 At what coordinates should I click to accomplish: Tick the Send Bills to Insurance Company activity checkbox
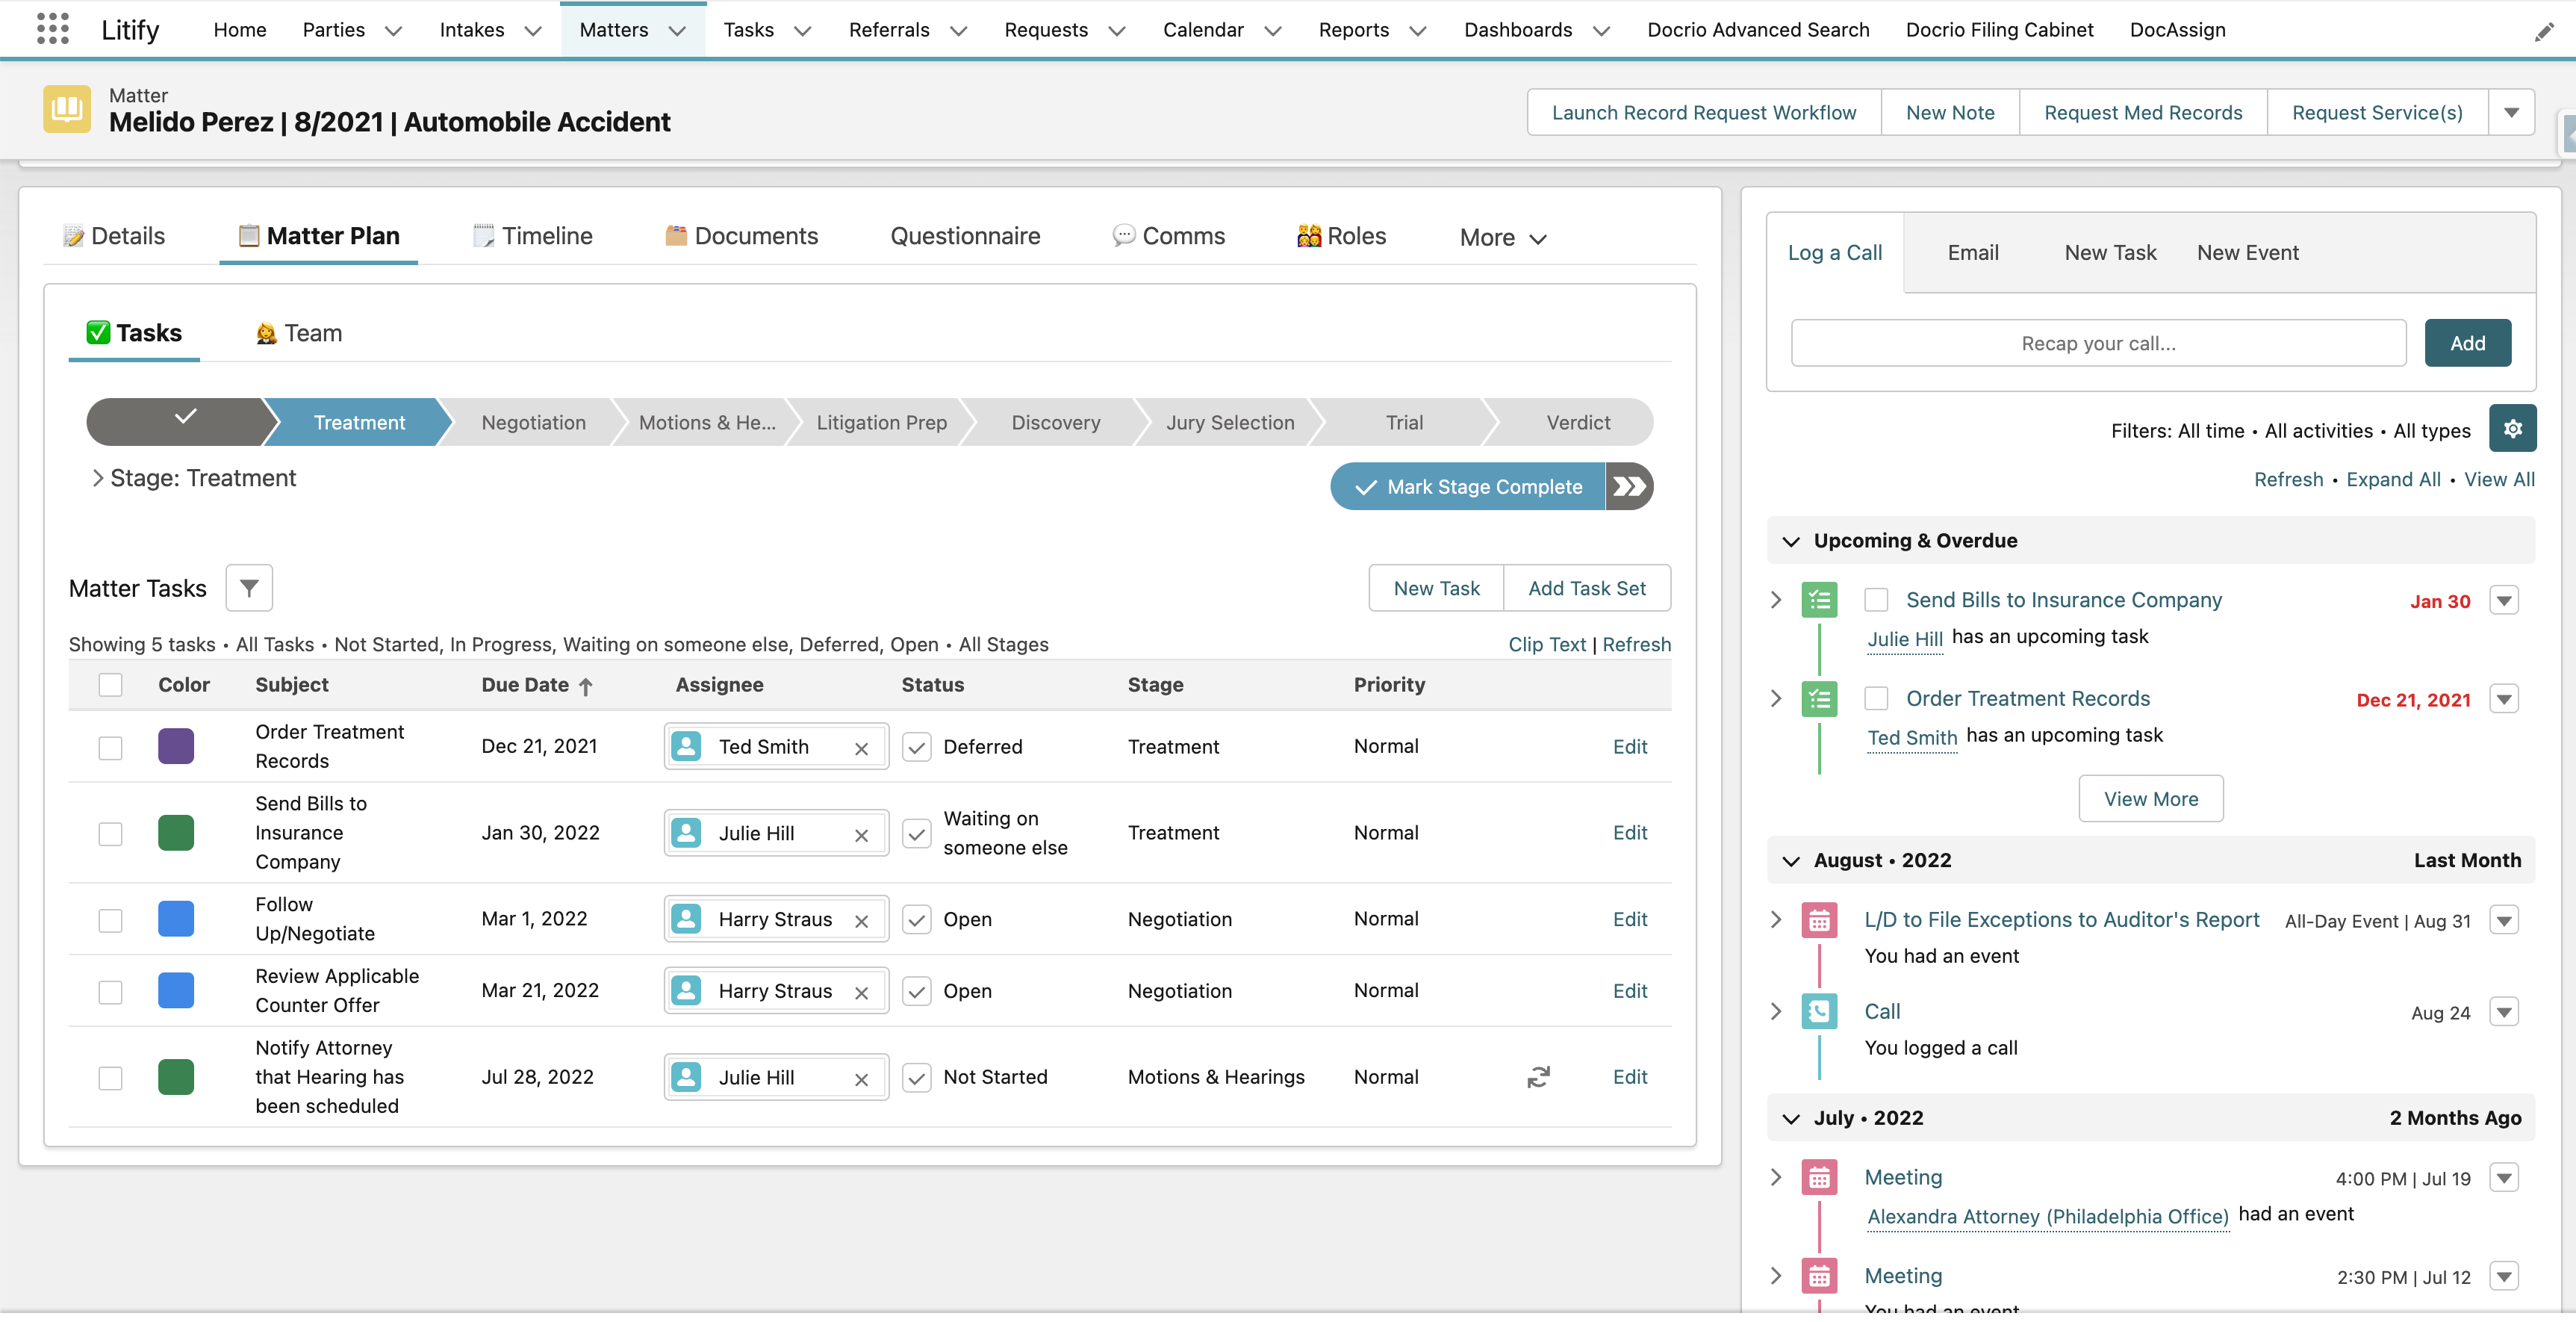pos(1876,600)
